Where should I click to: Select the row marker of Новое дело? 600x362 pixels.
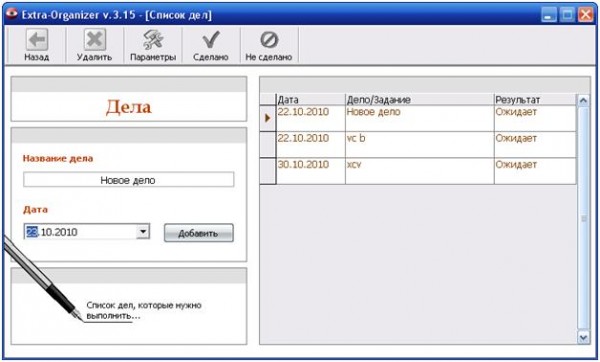(267, 118)
